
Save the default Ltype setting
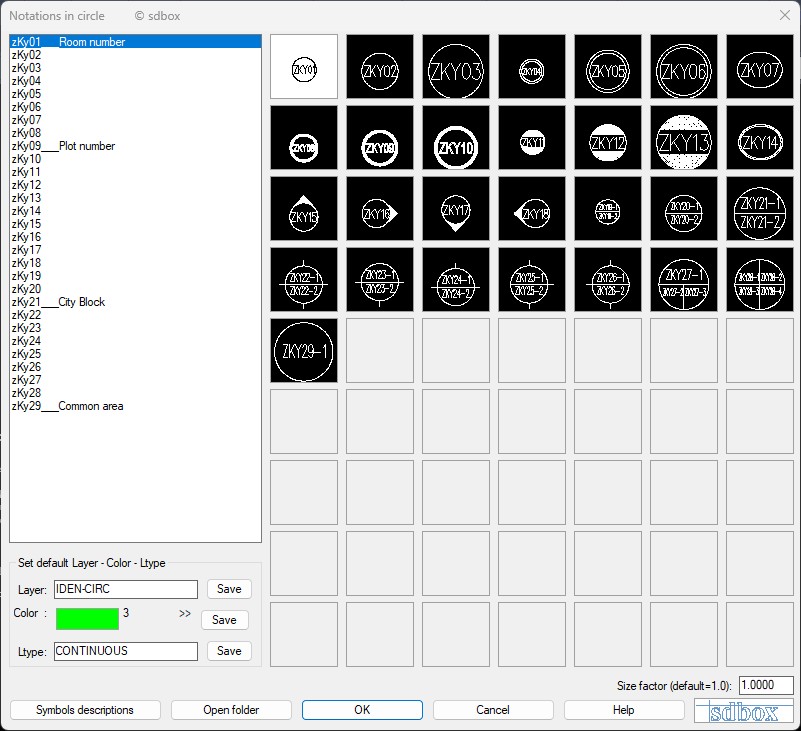tap(229, 651)
